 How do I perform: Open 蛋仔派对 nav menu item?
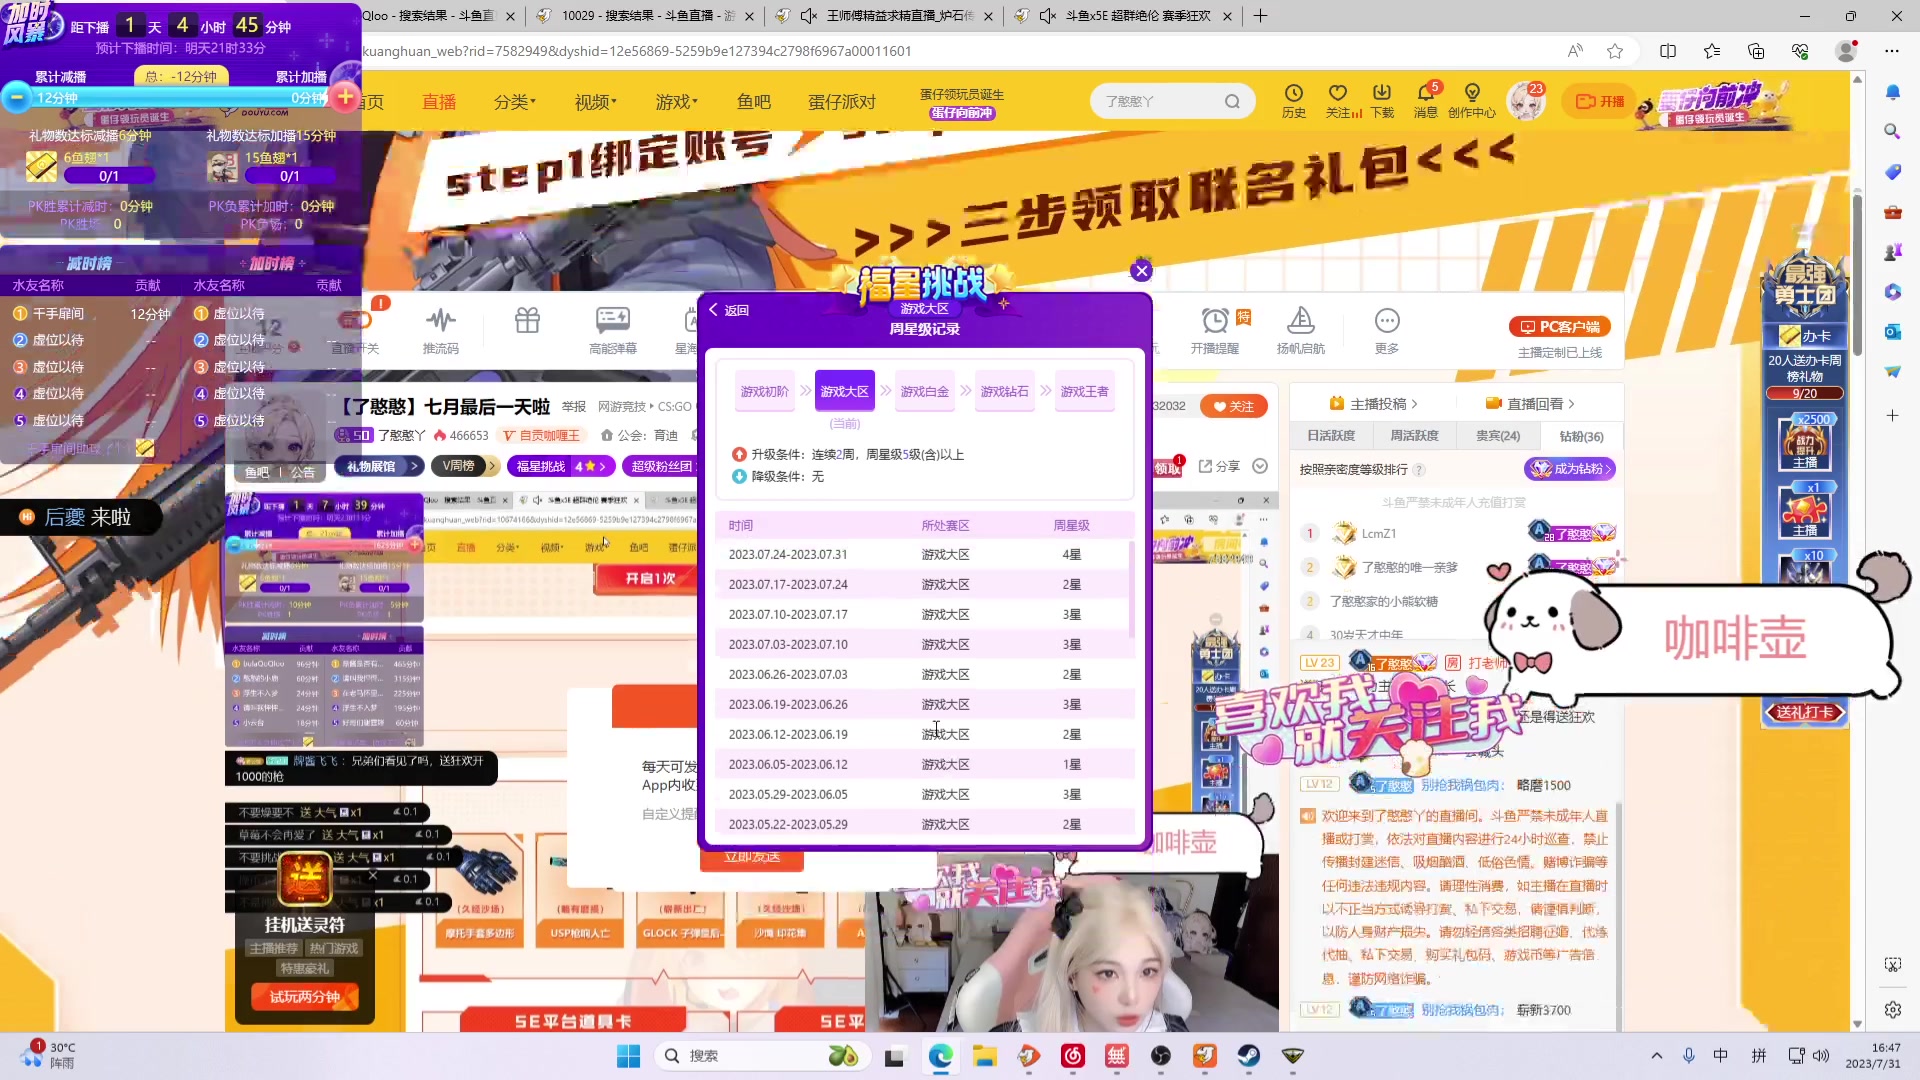pyautogui.click(x=842, y=102)
